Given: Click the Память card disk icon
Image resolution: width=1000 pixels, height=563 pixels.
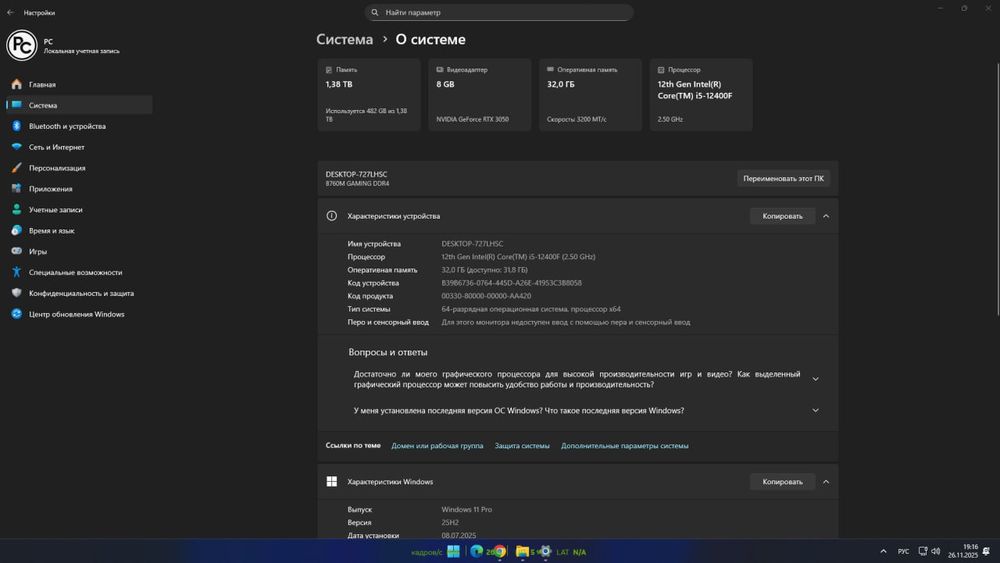Looking at the screenshot, I should click(x=329, y=69).
